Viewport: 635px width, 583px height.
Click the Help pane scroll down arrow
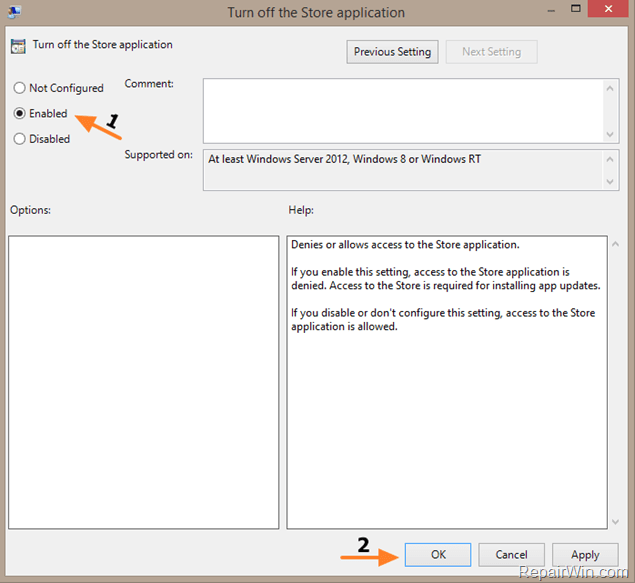tap(616, 522)
